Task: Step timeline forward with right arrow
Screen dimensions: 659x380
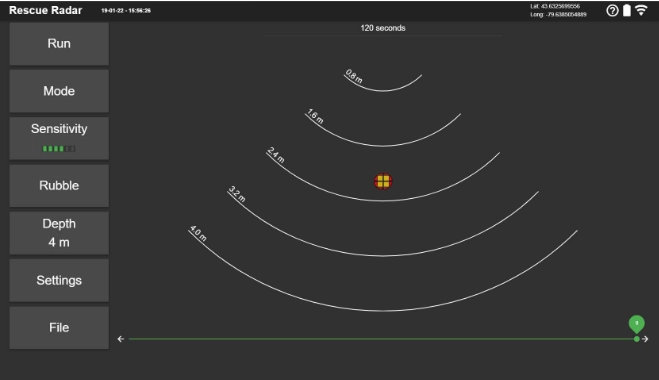Action: coord(646,339)
